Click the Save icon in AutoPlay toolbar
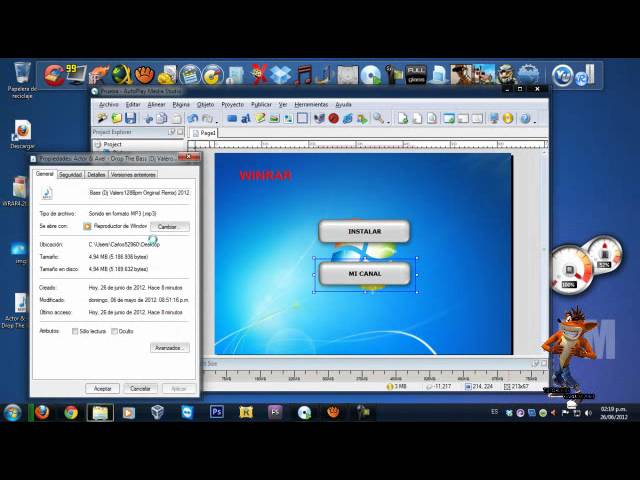 130,118
